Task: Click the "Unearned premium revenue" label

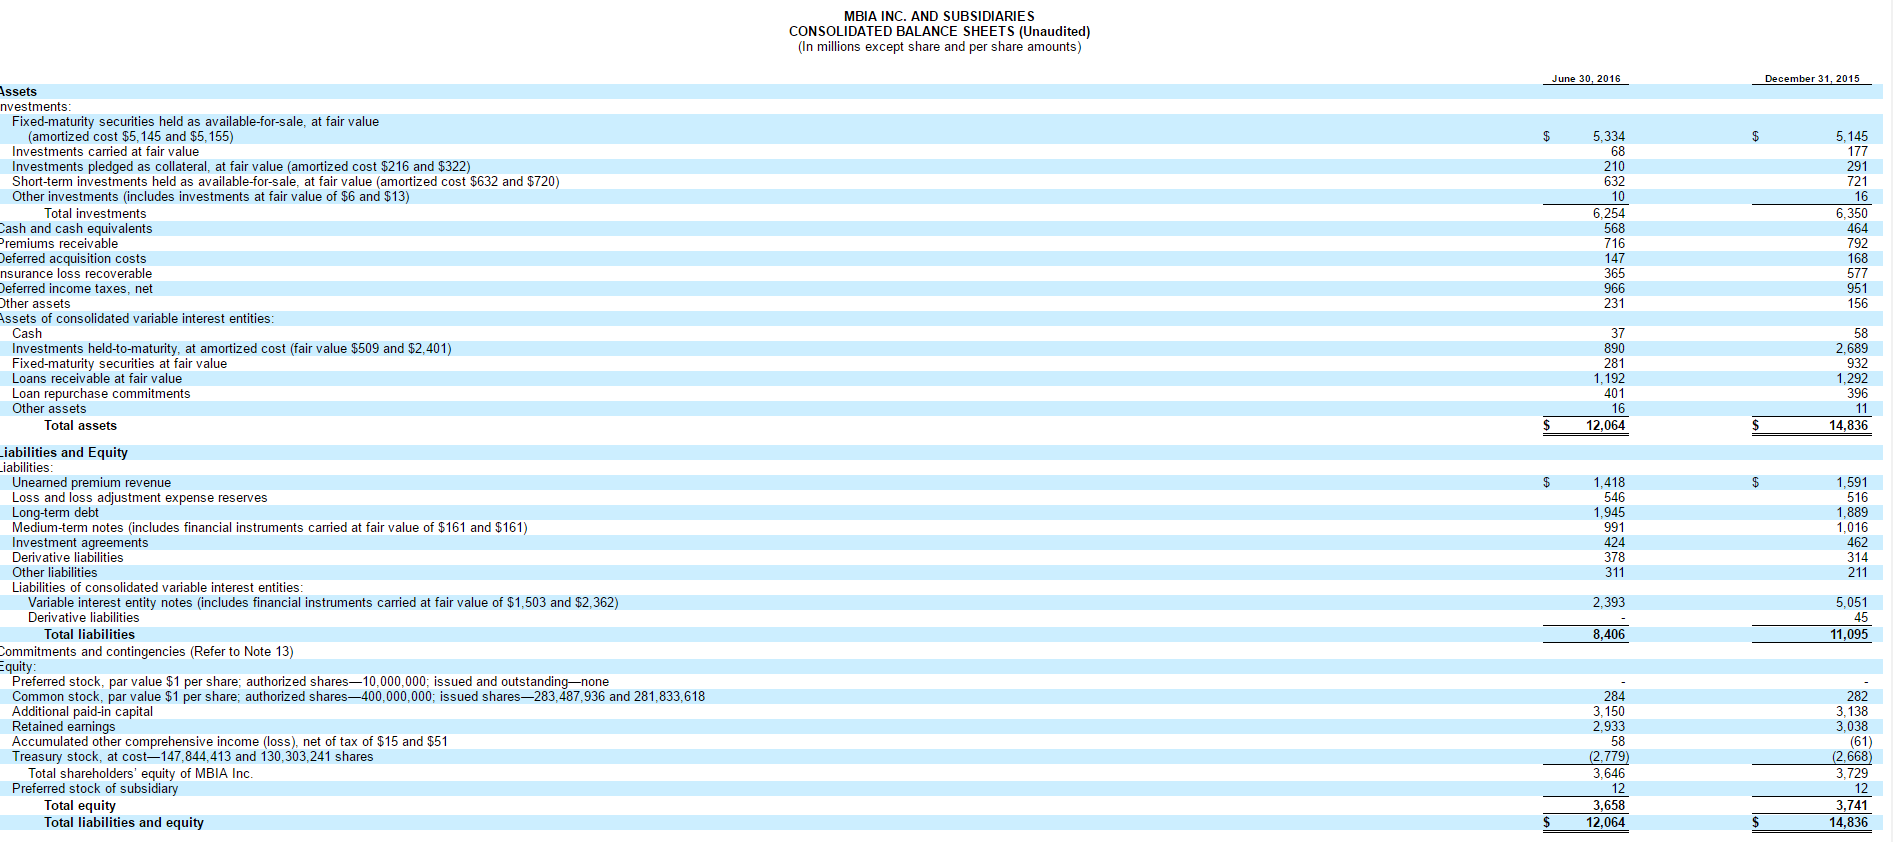Action: tap(91, 482)
